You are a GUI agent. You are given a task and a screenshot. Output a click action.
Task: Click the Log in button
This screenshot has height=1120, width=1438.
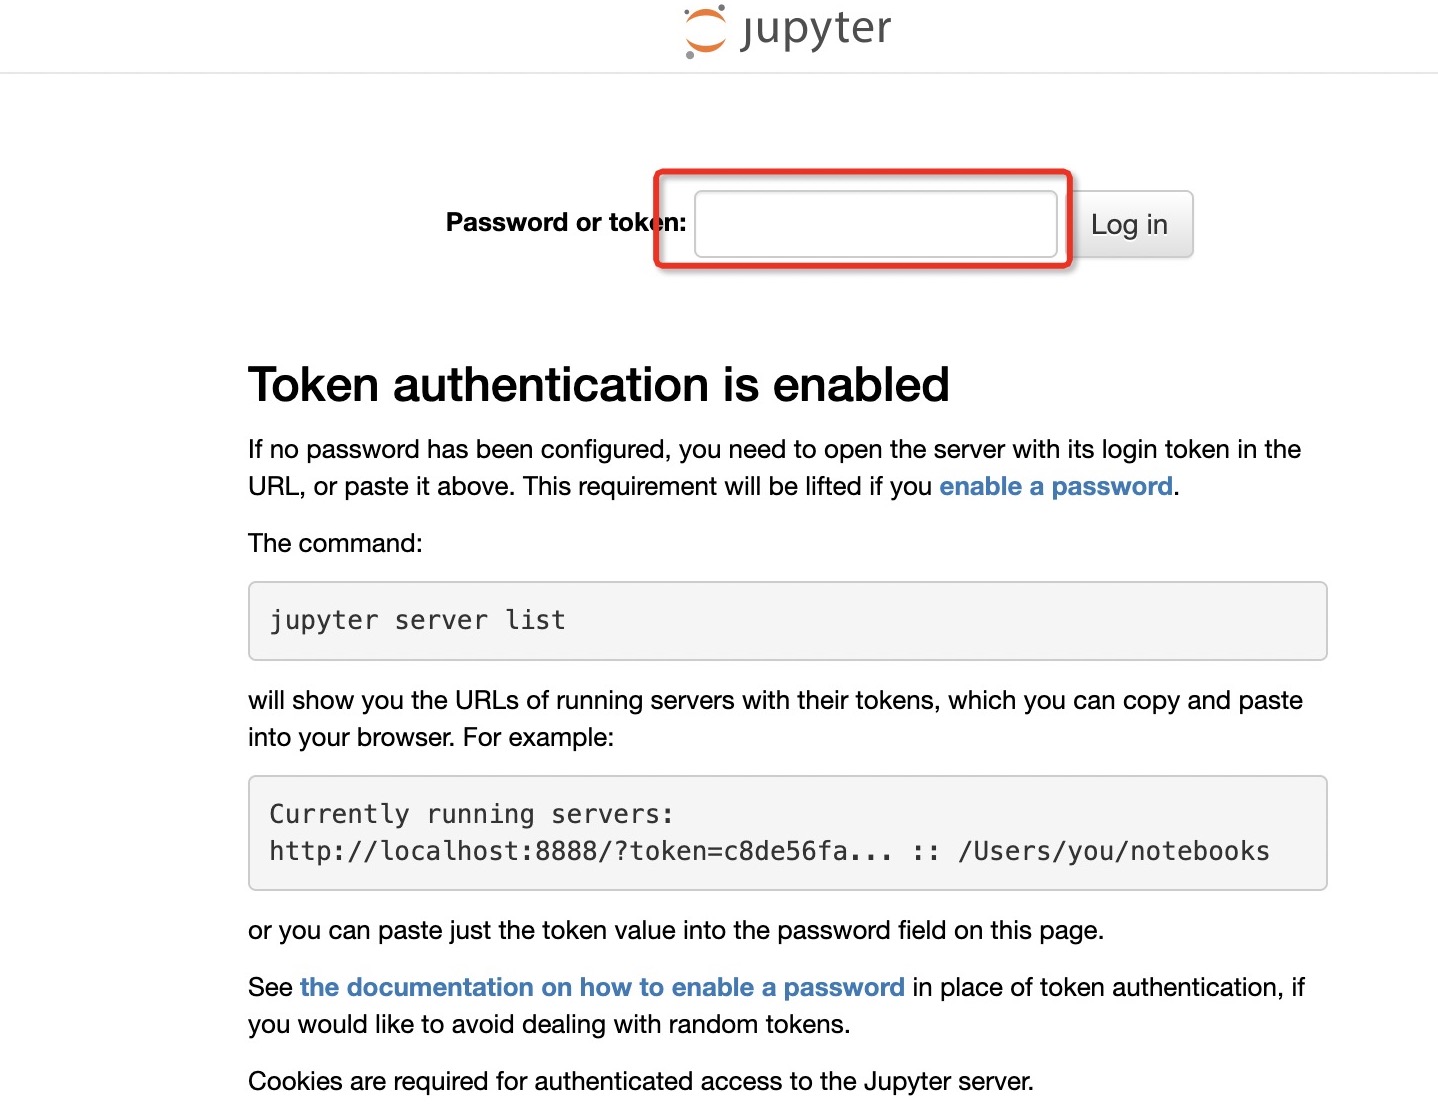tap(1129, 224)
